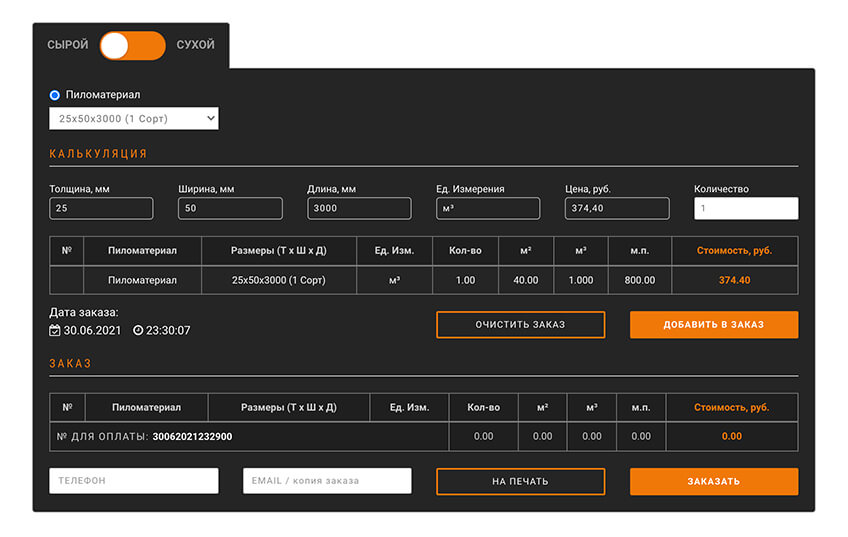Click the Толщина, мм field

tap(101, 208)
